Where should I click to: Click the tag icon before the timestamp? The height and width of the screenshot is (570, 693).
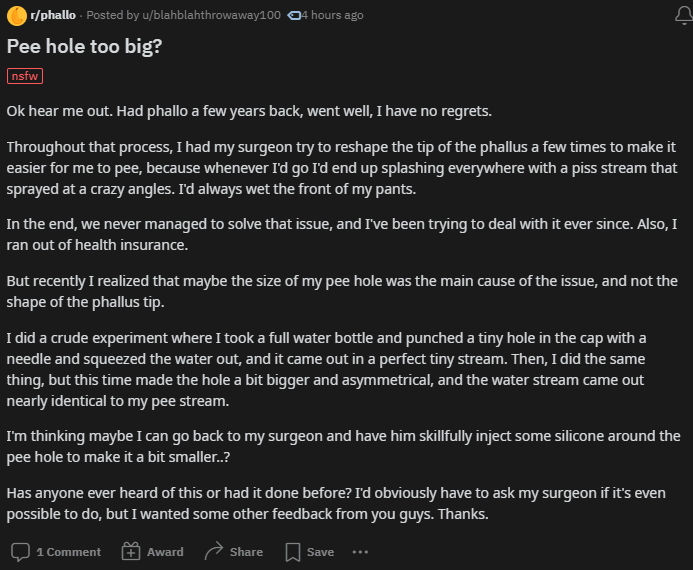click(x=294, y=15)
